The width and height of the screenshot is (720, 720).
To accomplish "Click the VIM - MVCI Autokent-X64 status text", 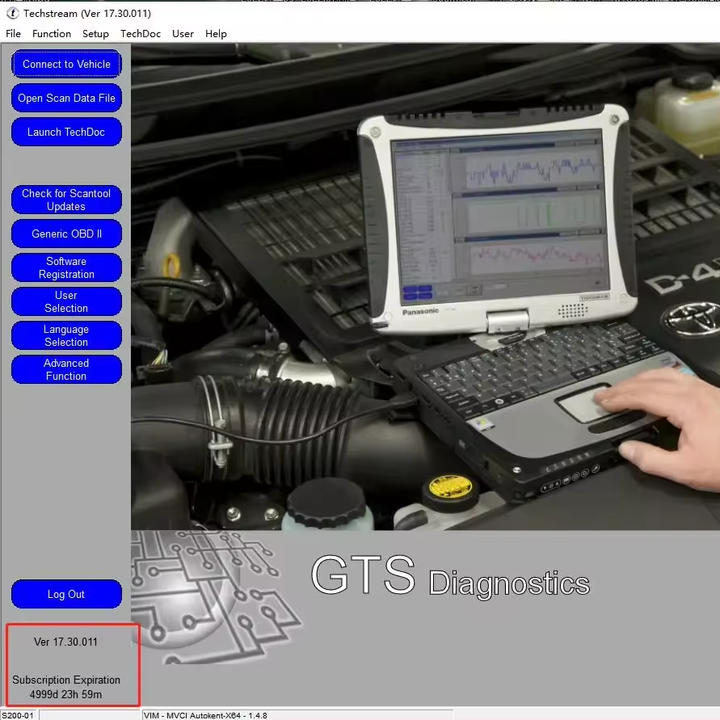I will (205, 715).
